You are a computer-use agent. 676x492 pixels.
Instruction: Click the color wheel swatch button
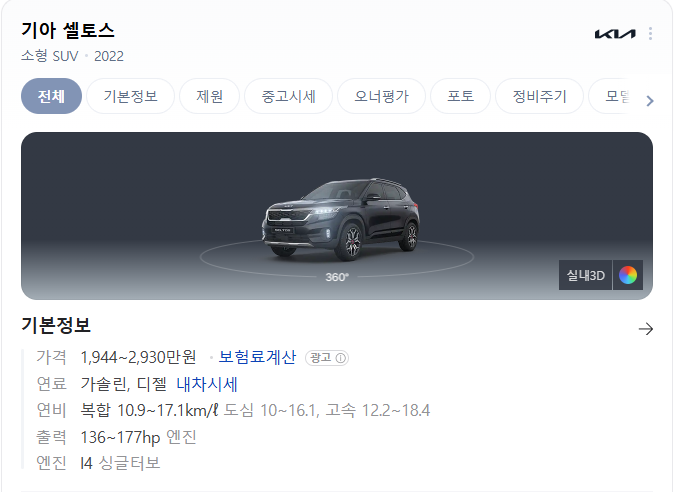pos(628,275)
